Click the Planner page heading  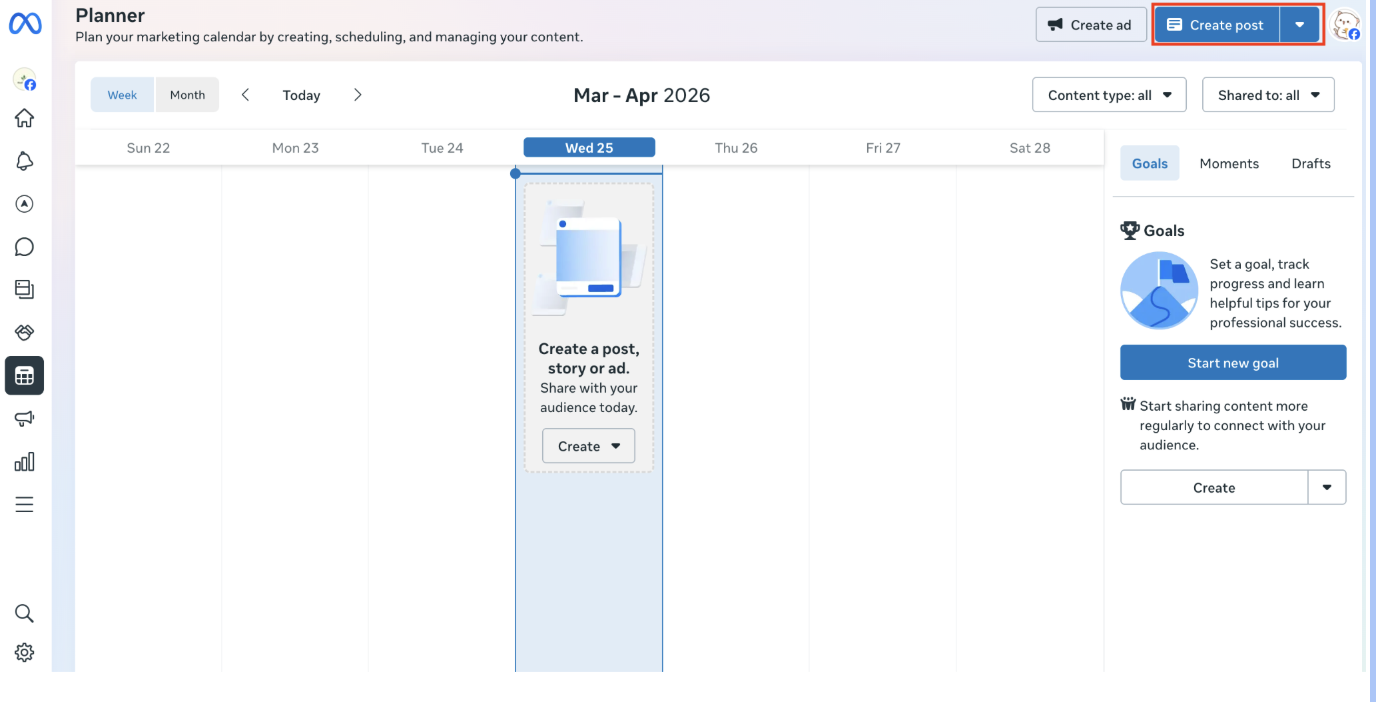click(110, 15)
